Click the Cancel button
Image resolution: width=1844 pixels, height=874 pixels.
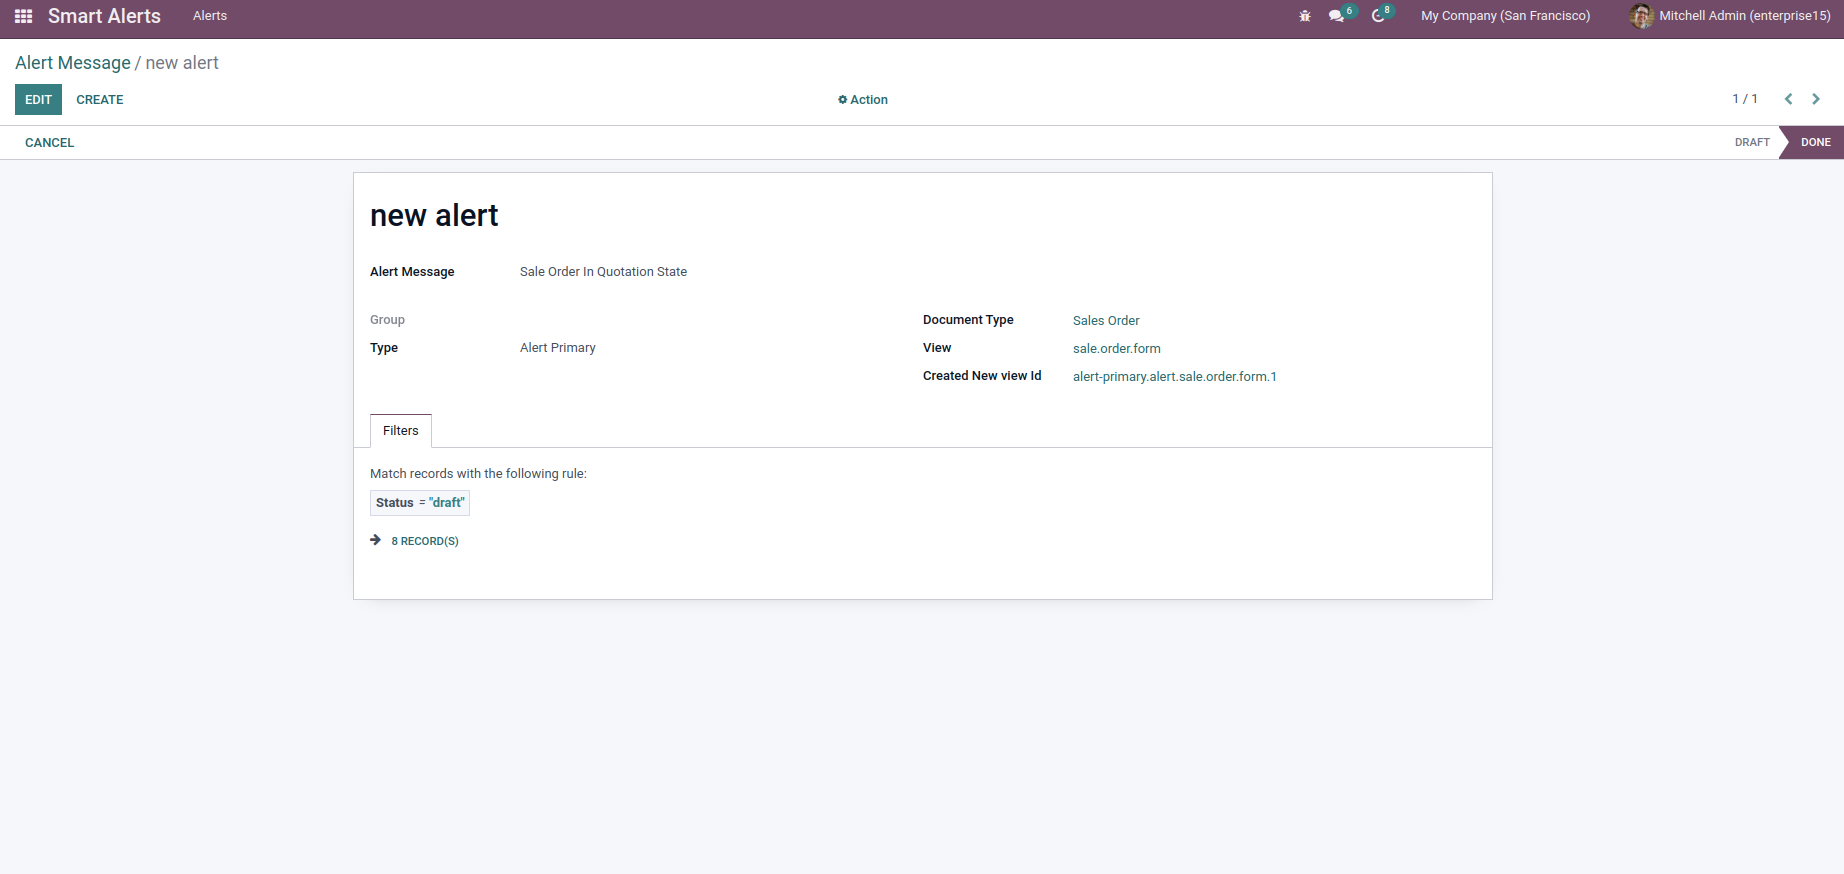click(50, 143)
